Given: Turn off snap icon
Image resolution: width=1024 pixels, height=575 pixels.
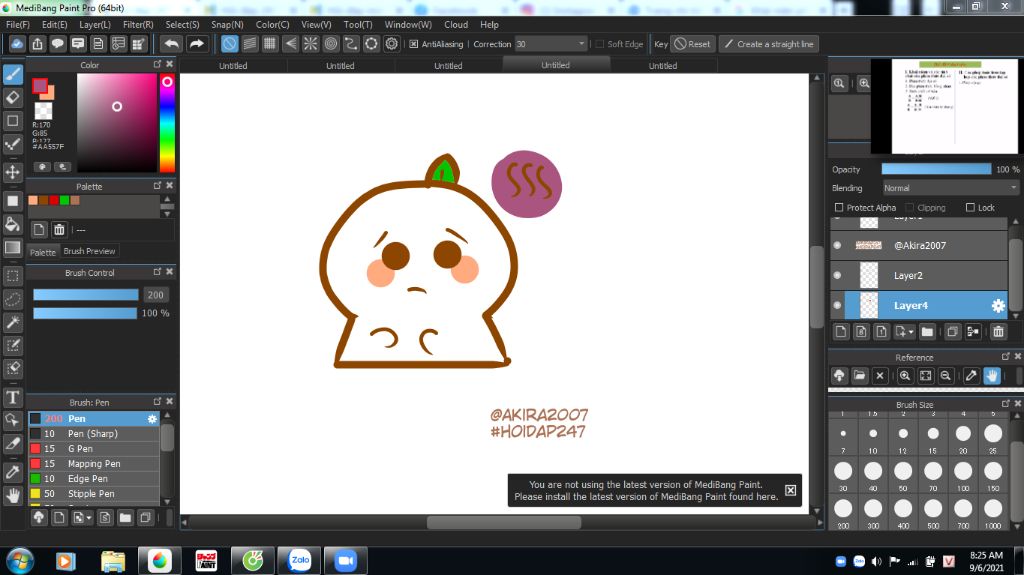Looking at the screenshot, I should 229,44.
